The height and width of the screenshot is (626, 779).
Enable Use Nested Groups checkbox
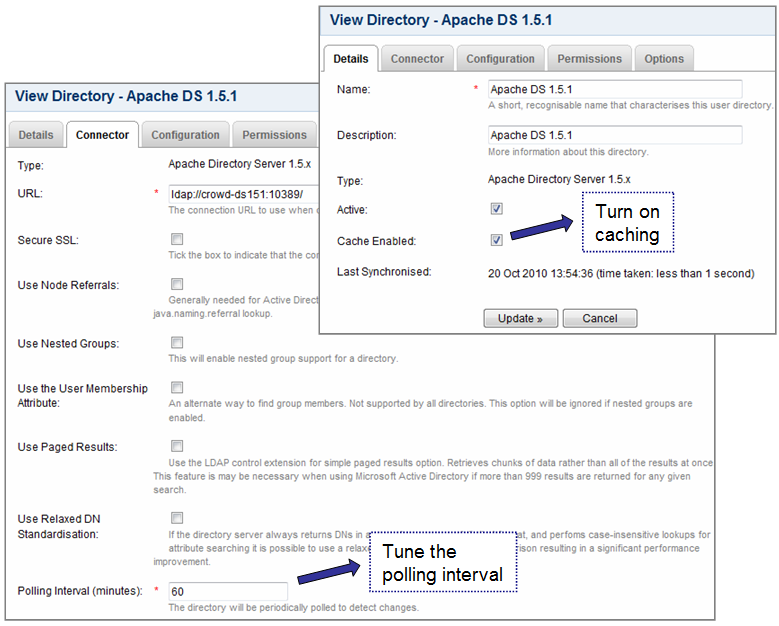pos(177,342)
